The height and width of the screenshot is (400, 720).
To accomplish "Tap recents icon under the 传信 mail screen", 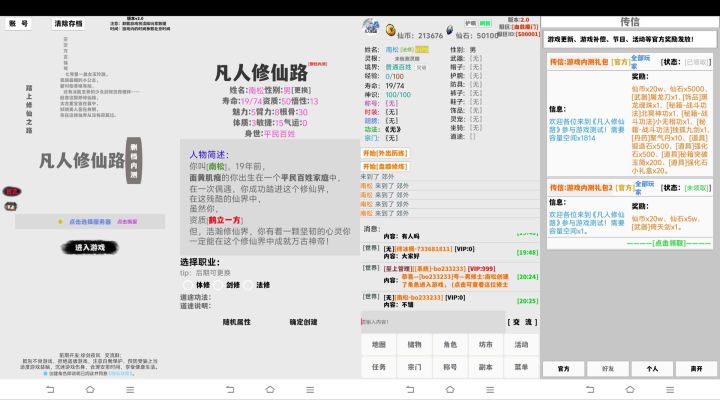I will point(670,389).
